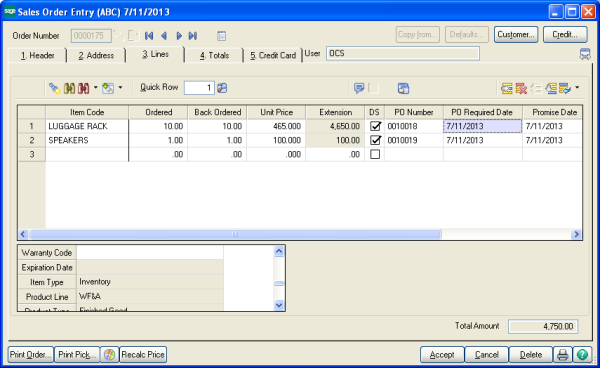The image size is (600, 368).
Task: Click the bus icon at tab bar's end
Action: 585,54
